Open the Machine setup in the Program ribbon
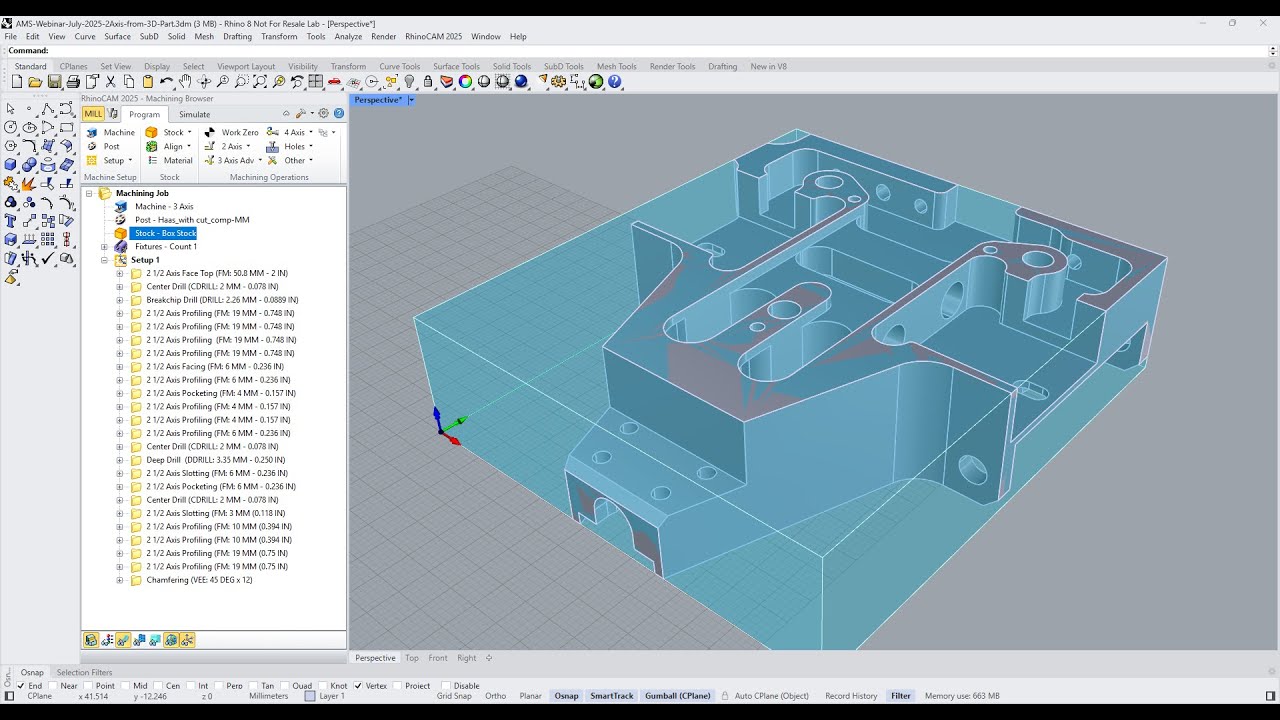 pyautogui.click(x=110, y=131)
